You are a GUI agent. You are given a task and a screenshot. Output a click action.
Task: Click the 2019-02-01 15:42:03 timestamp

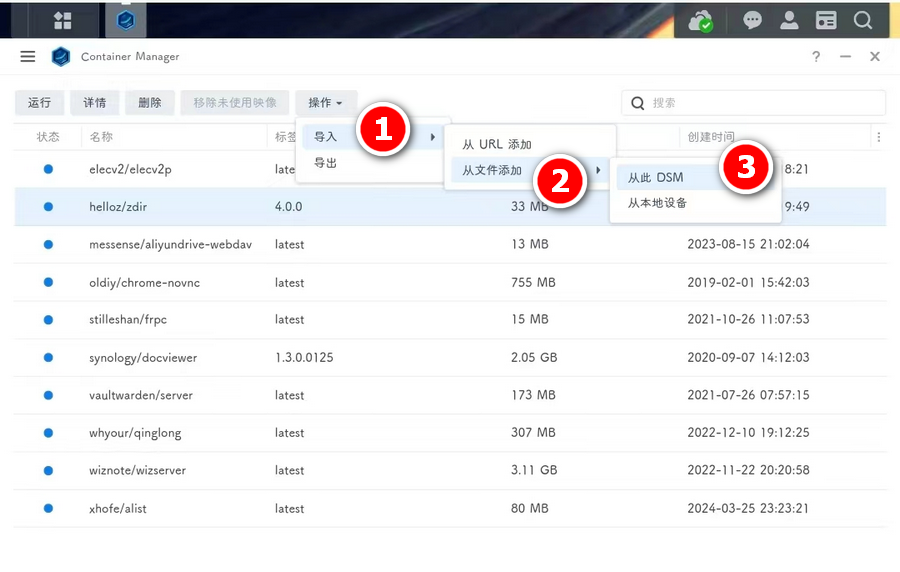pos(748,282)
